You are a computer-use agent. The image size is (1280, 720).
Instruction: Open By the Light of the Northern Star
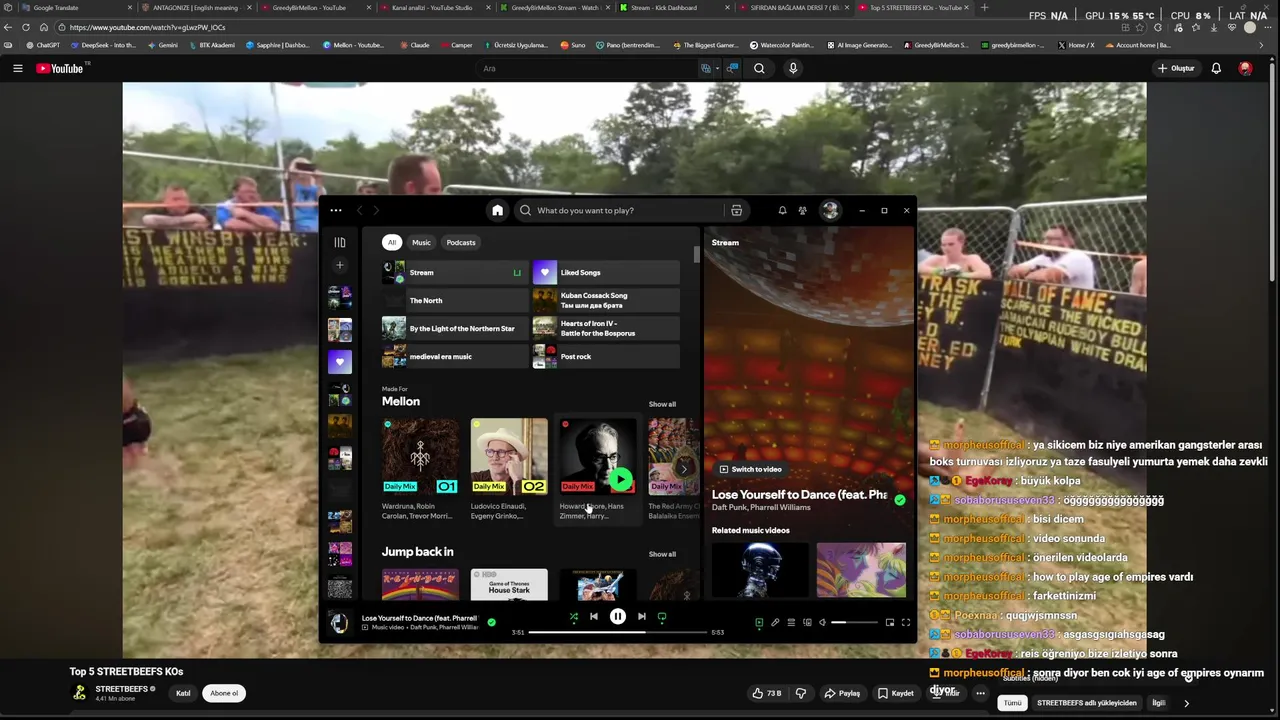coord(455,328)
